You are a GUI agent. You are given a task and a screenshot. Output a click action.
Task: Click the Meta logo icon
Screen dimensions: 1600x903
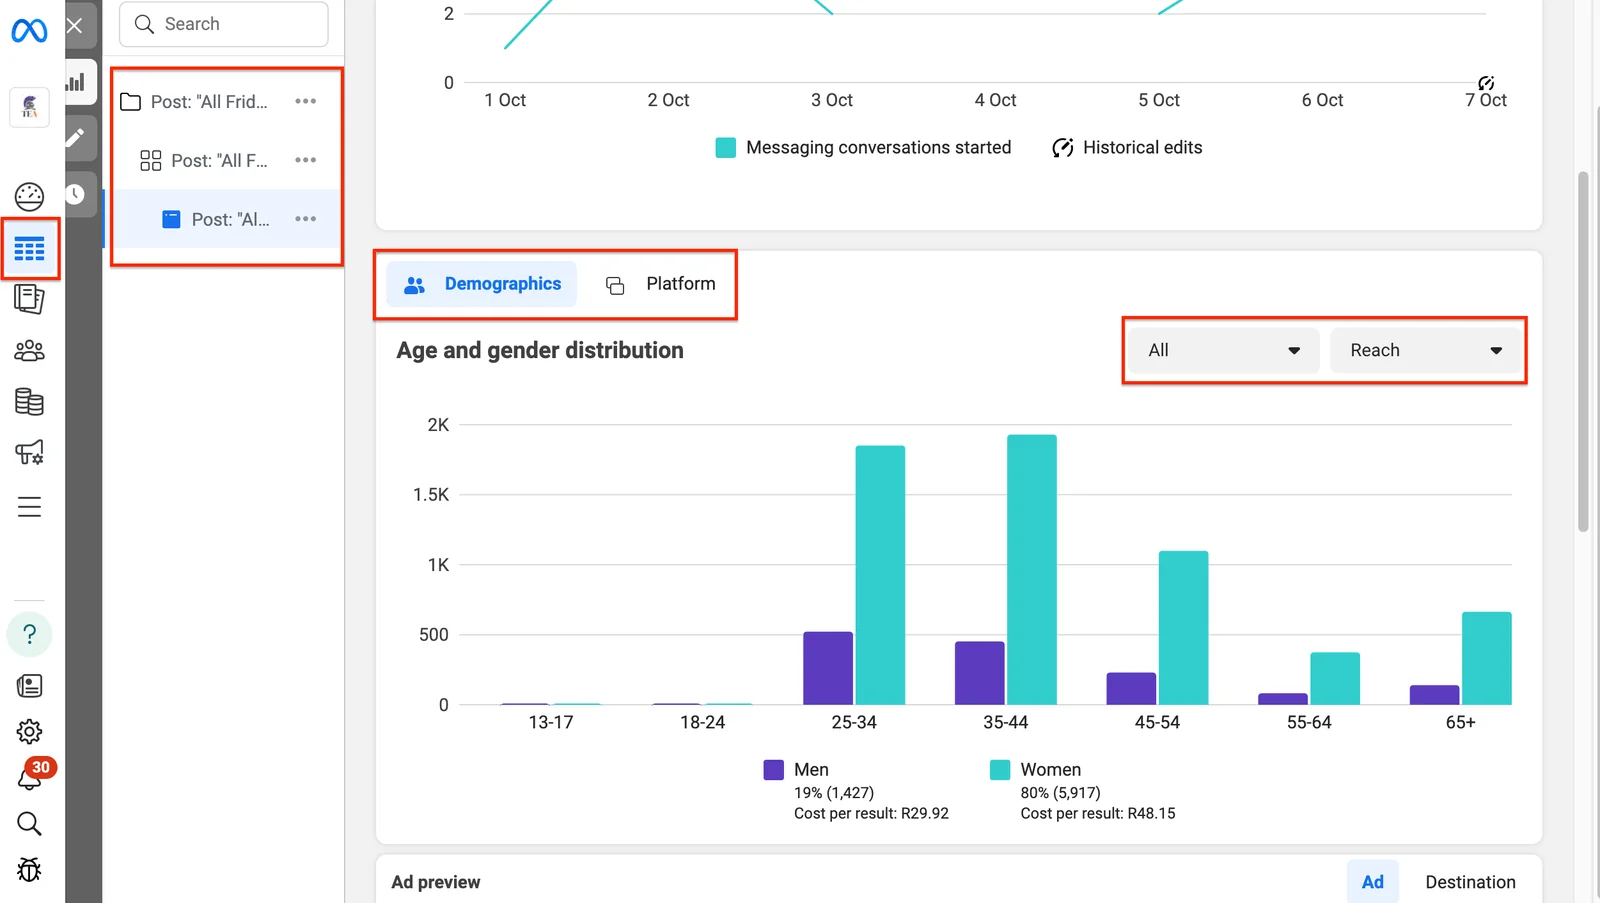point(29,31)
